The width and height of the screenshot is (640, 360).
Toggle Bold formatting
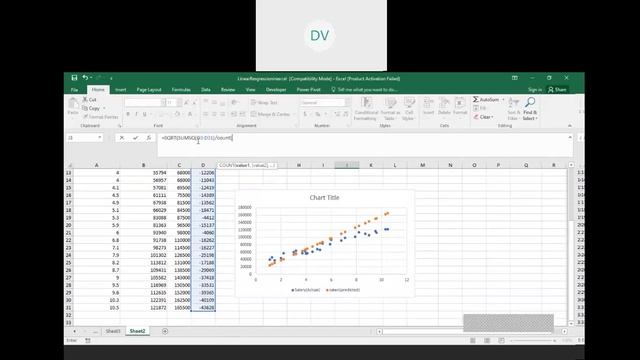point(128,114)
